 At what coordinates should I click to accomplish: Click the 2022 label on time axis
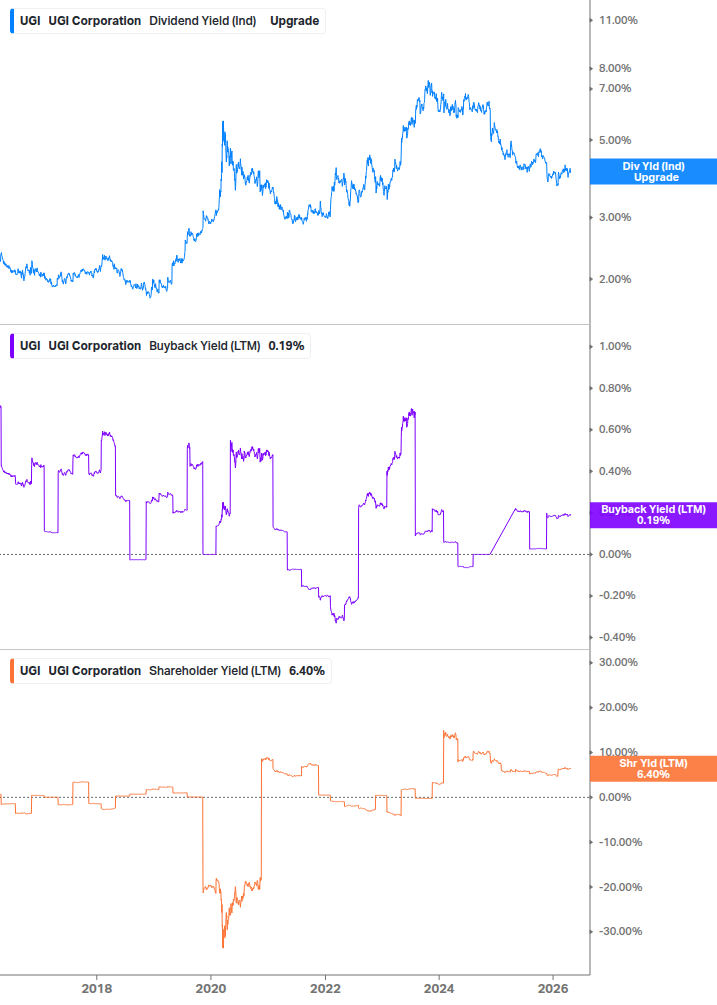tap(326, 988)
